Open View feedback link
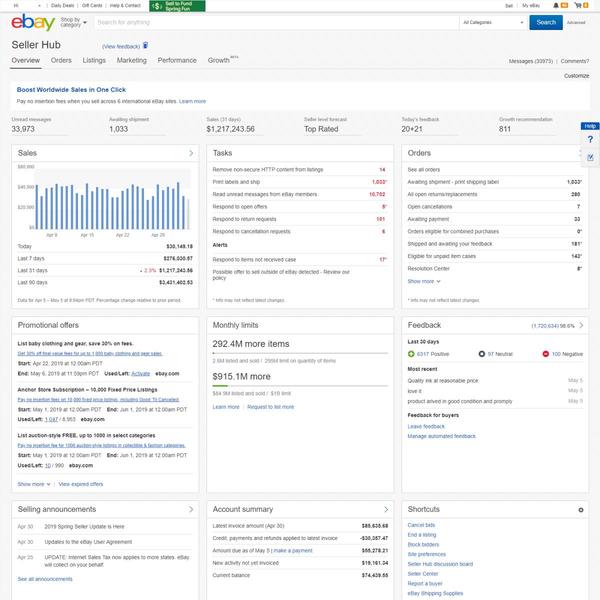This screenshot has height=600, width=600. (x=121, y=46)
